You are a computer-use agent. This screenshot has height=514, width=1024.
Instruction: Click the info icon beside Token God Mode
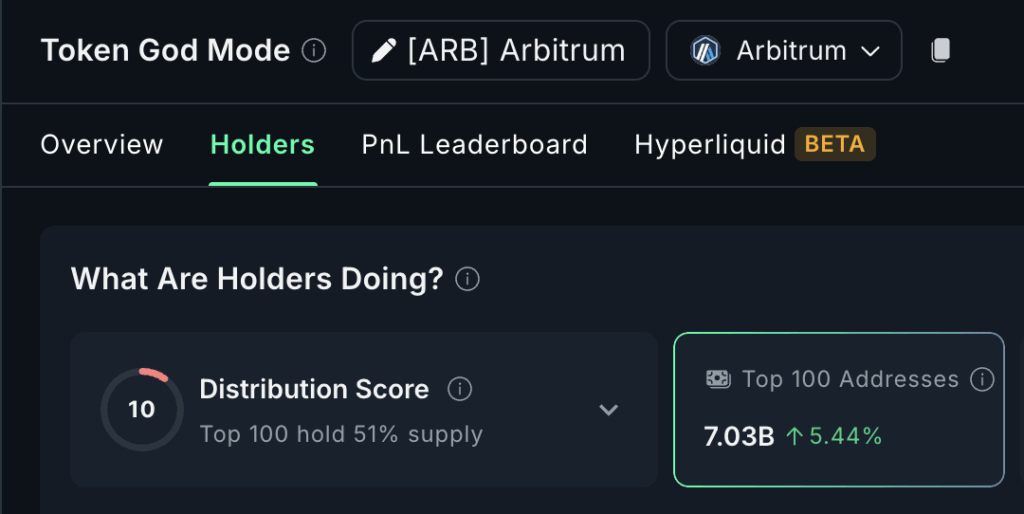[313, 50]
